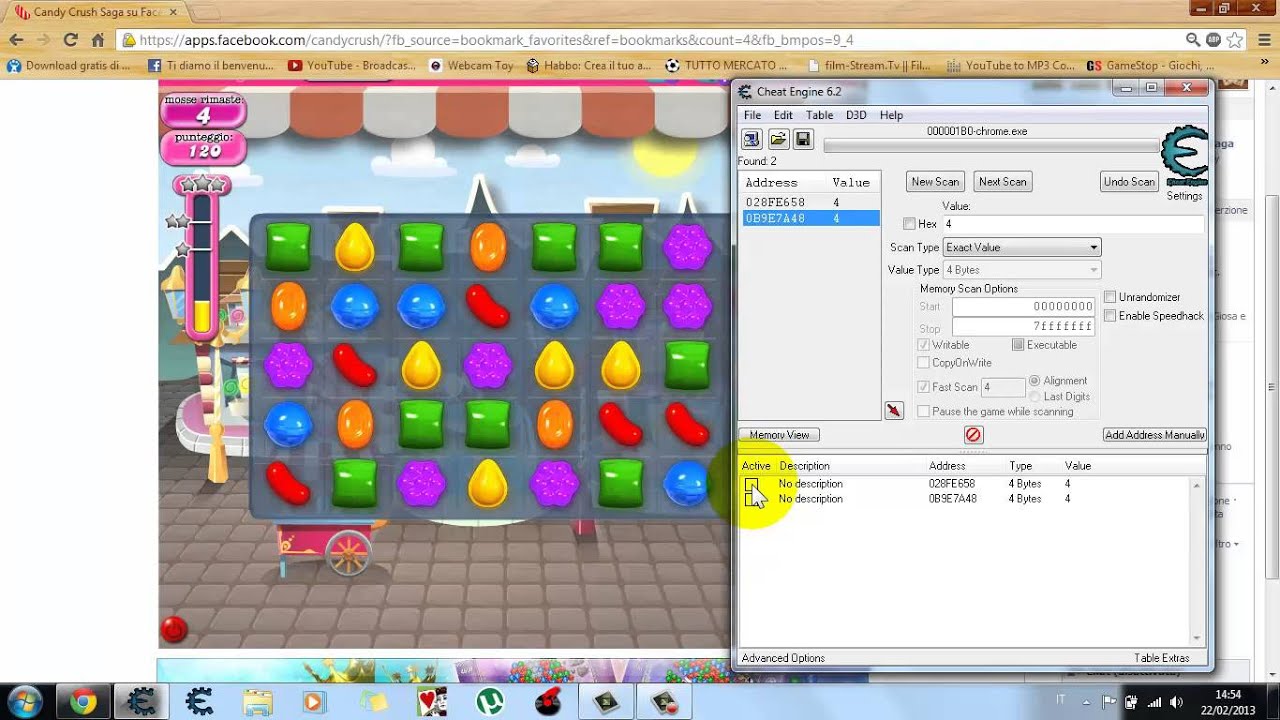
Task: Open Chrome from the taskbar
Action: pyautogui.click(x=84, y=702)
